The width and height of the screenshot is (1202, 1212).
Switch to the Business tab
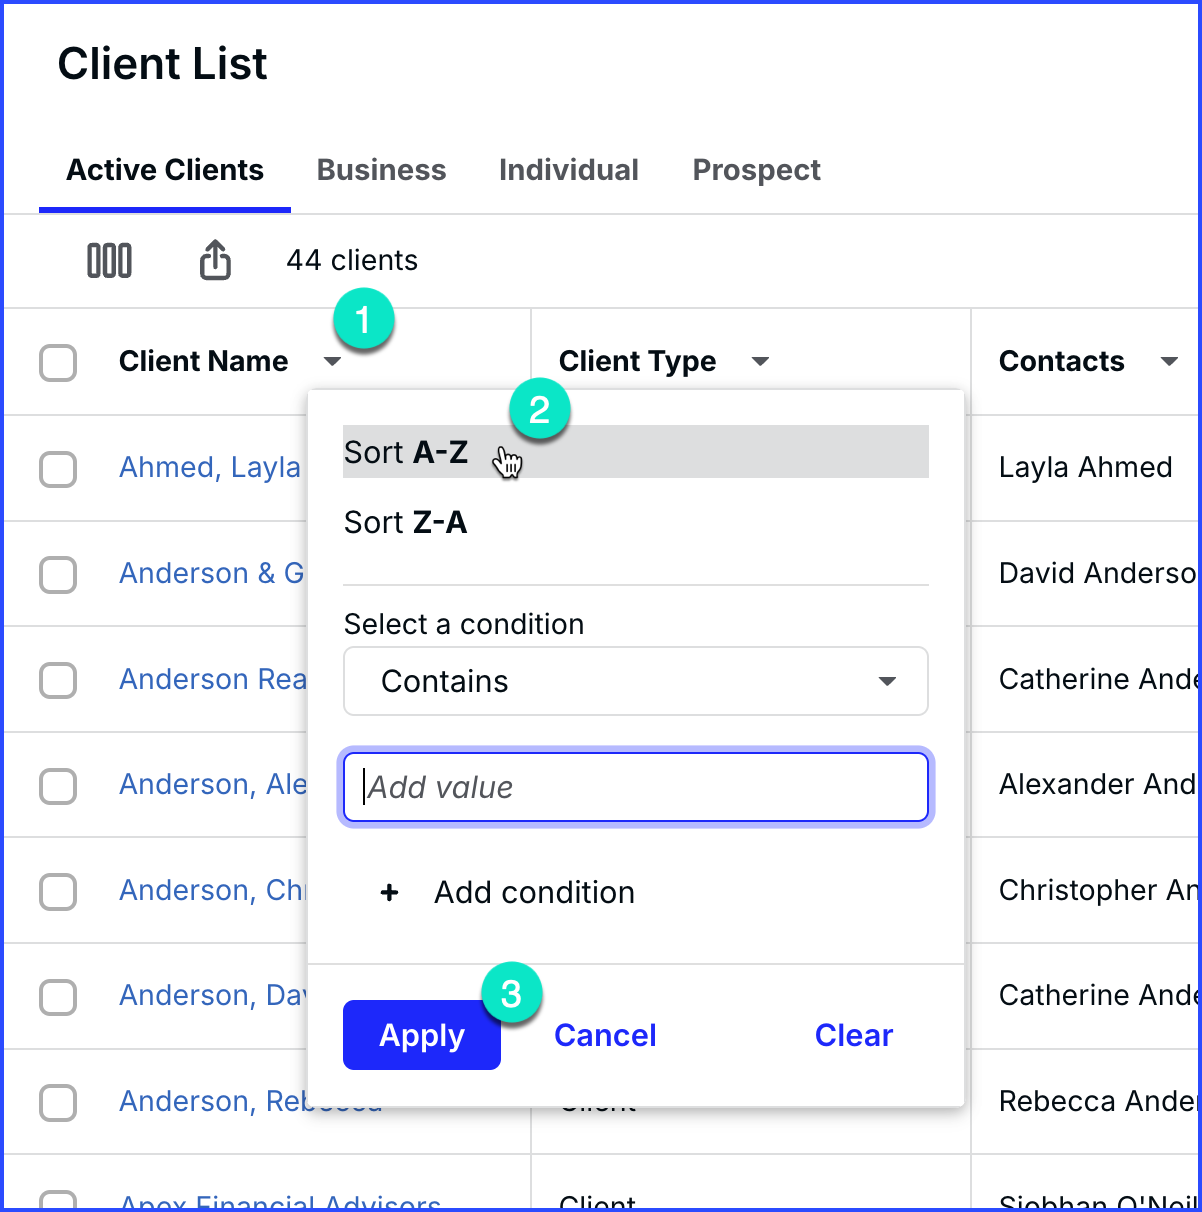(x=381, y=170)
